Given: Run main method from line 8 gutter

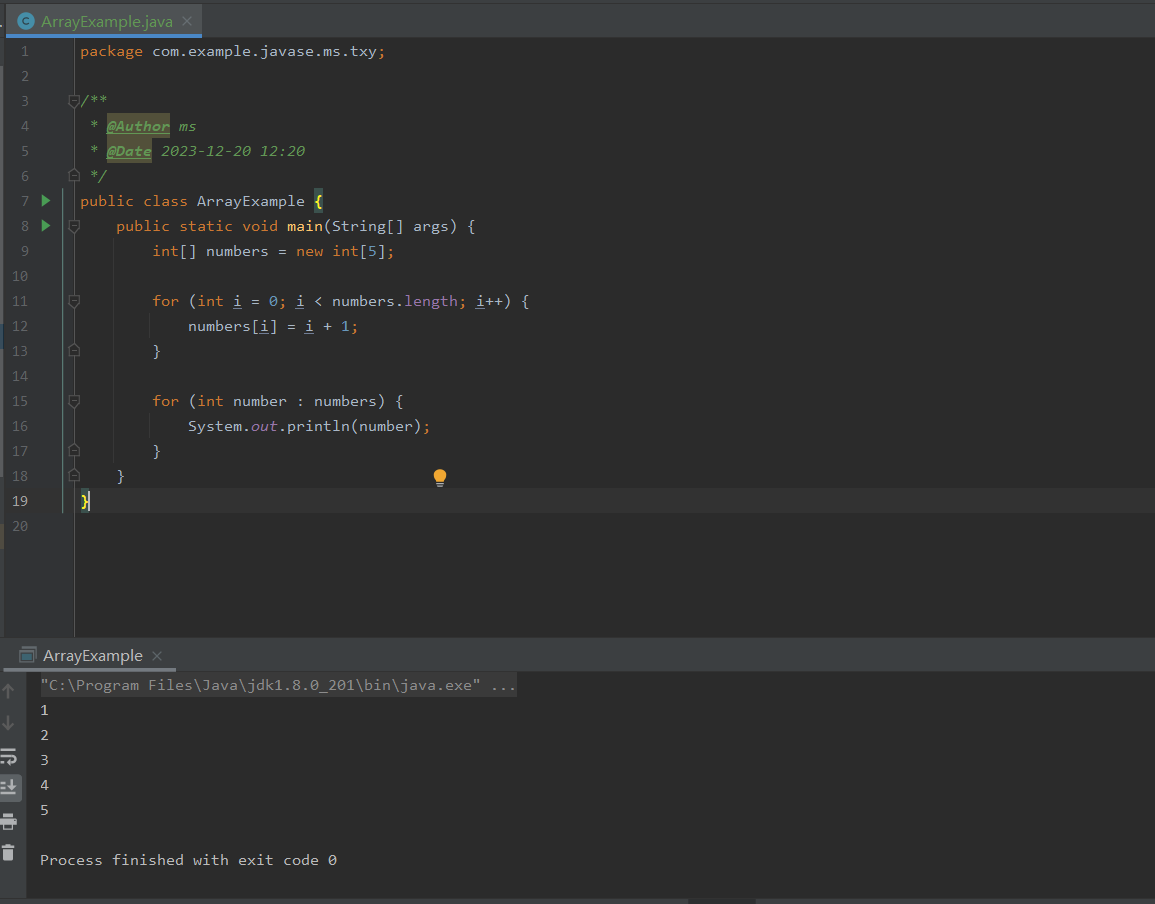Looking at the screenshot, I should pos(46,225).
